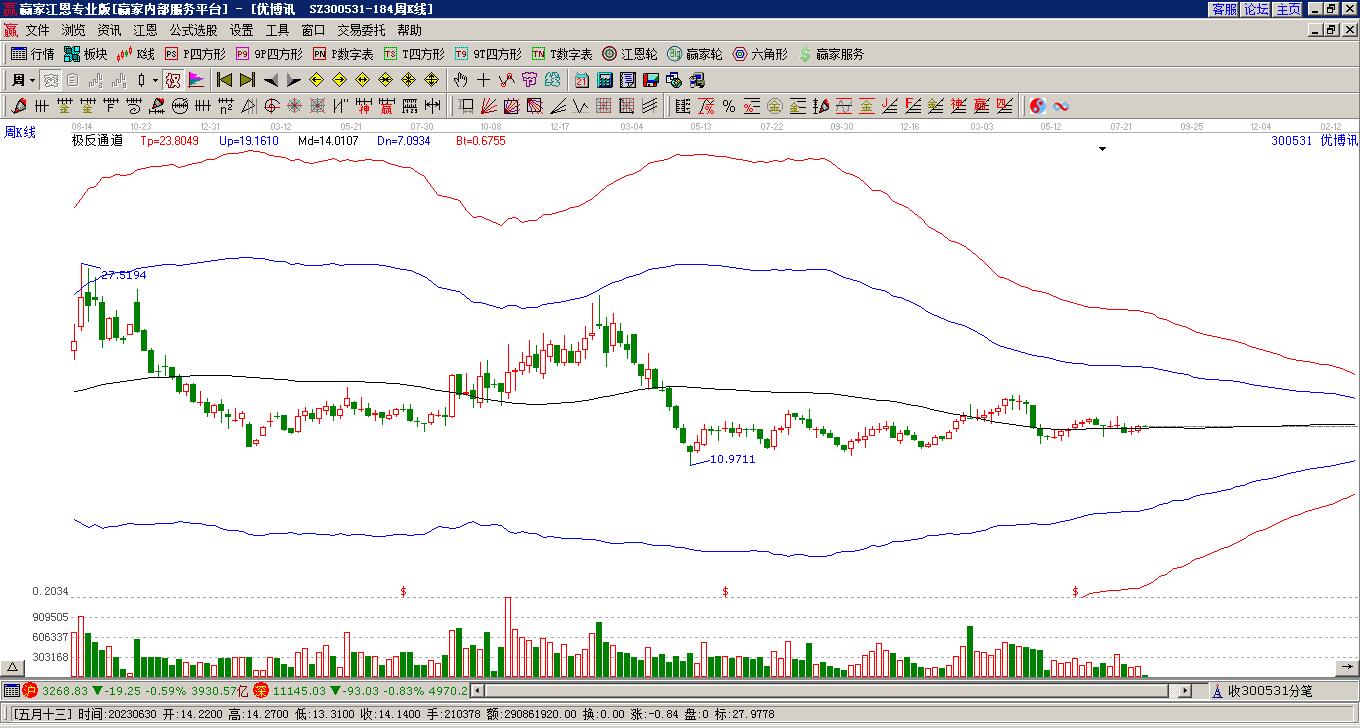Click the horizontal scrollbar left arrow
This screenshot has width=1360, height=728.
click(x=478, y=691)
